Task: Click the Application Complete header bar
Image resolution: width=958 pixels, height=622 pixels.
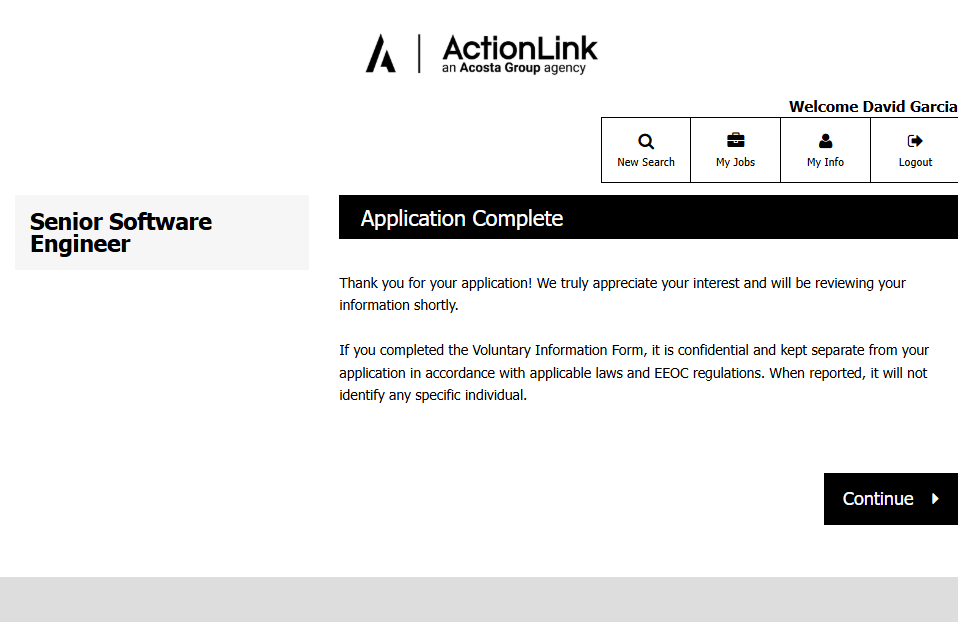Action: pos(648,218)
